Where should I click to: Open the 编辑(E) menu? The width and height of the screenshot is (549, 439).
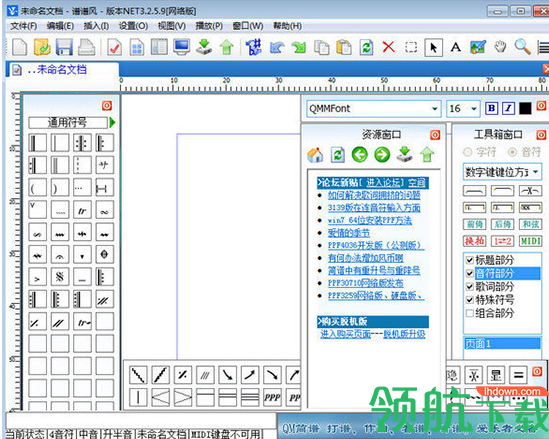pos(60,26)
